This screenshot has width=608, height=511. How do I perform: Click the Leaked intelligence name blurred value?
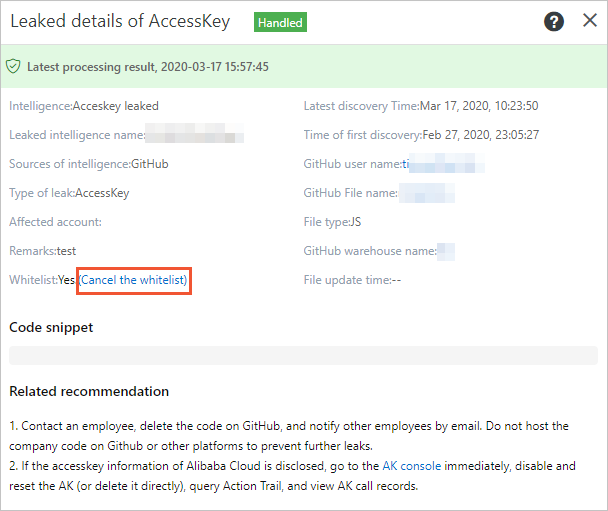[195, 133]
